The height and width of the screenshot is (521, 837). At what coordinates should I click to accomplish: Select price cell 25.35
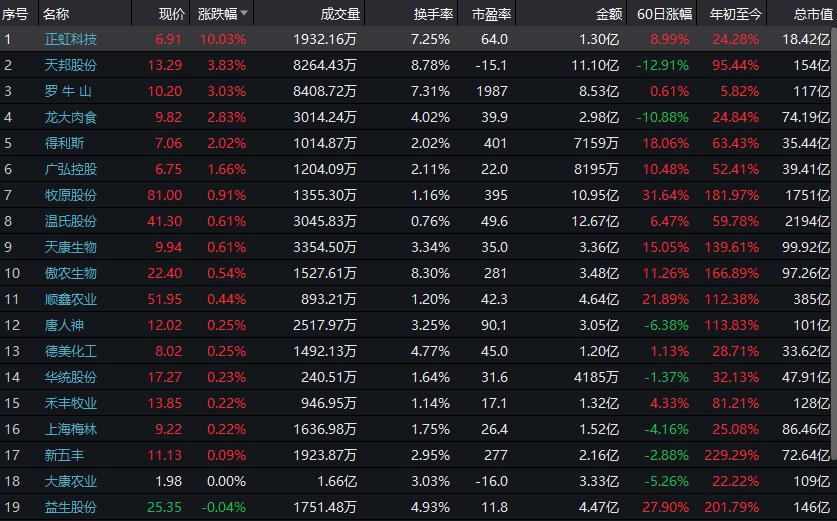click(x=164, y=507)
